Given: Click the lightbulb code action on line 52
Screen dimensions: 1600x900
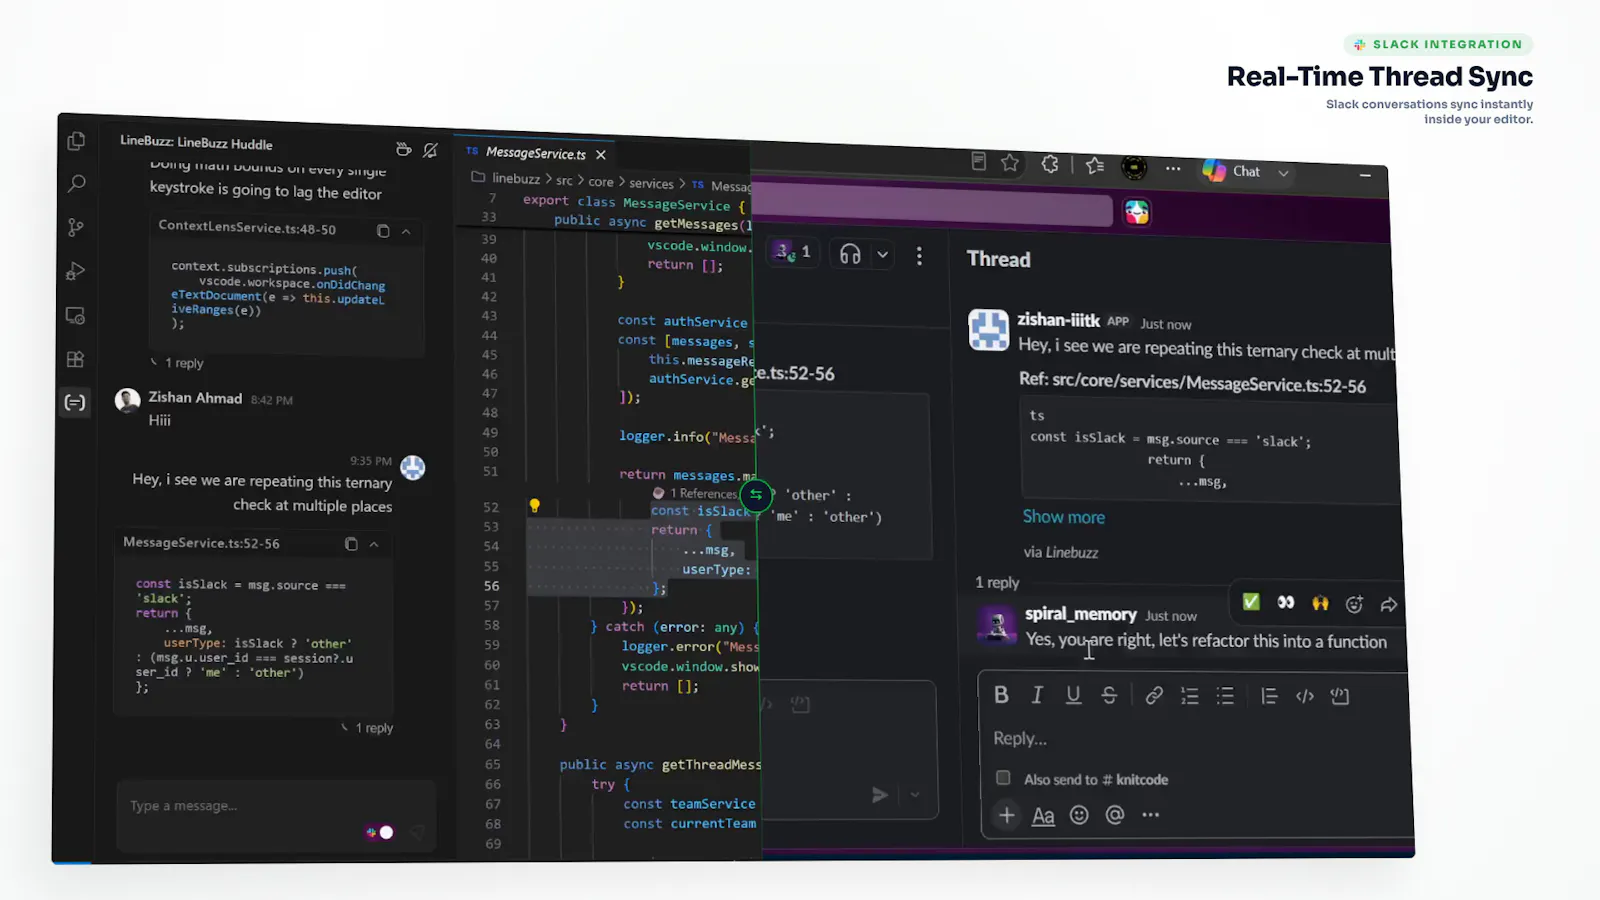Looking at the screenshot, I should pyautogui.click(x=534, y=506).
